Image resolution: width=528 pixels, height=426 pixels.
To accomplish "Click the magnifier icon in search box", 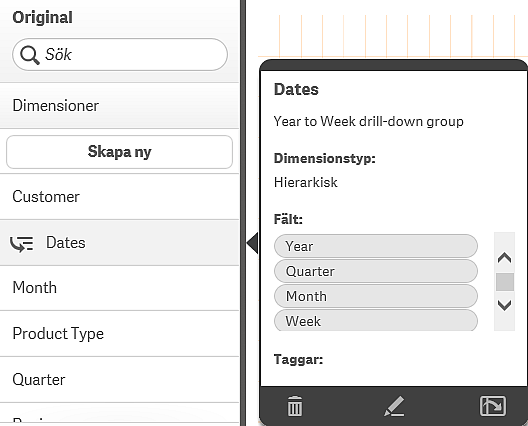I will tap(30, 55).
